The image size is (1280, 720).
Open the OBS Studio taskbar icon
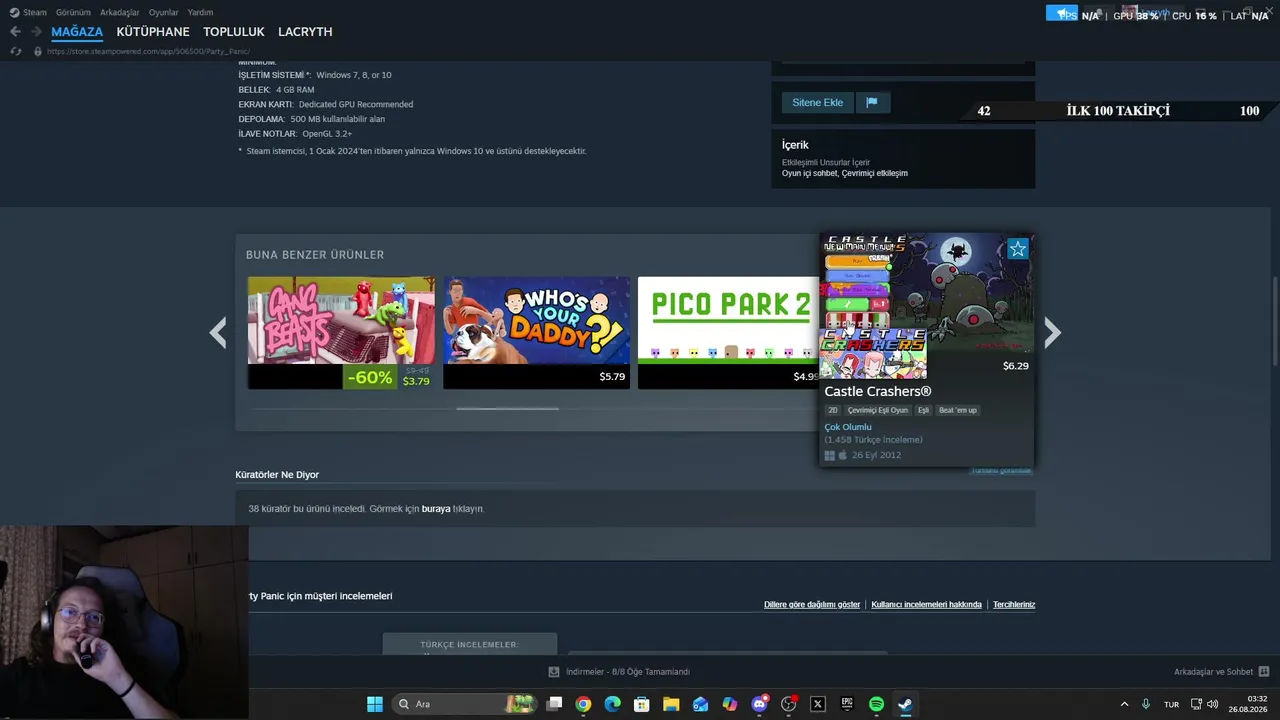click(788, 704)
